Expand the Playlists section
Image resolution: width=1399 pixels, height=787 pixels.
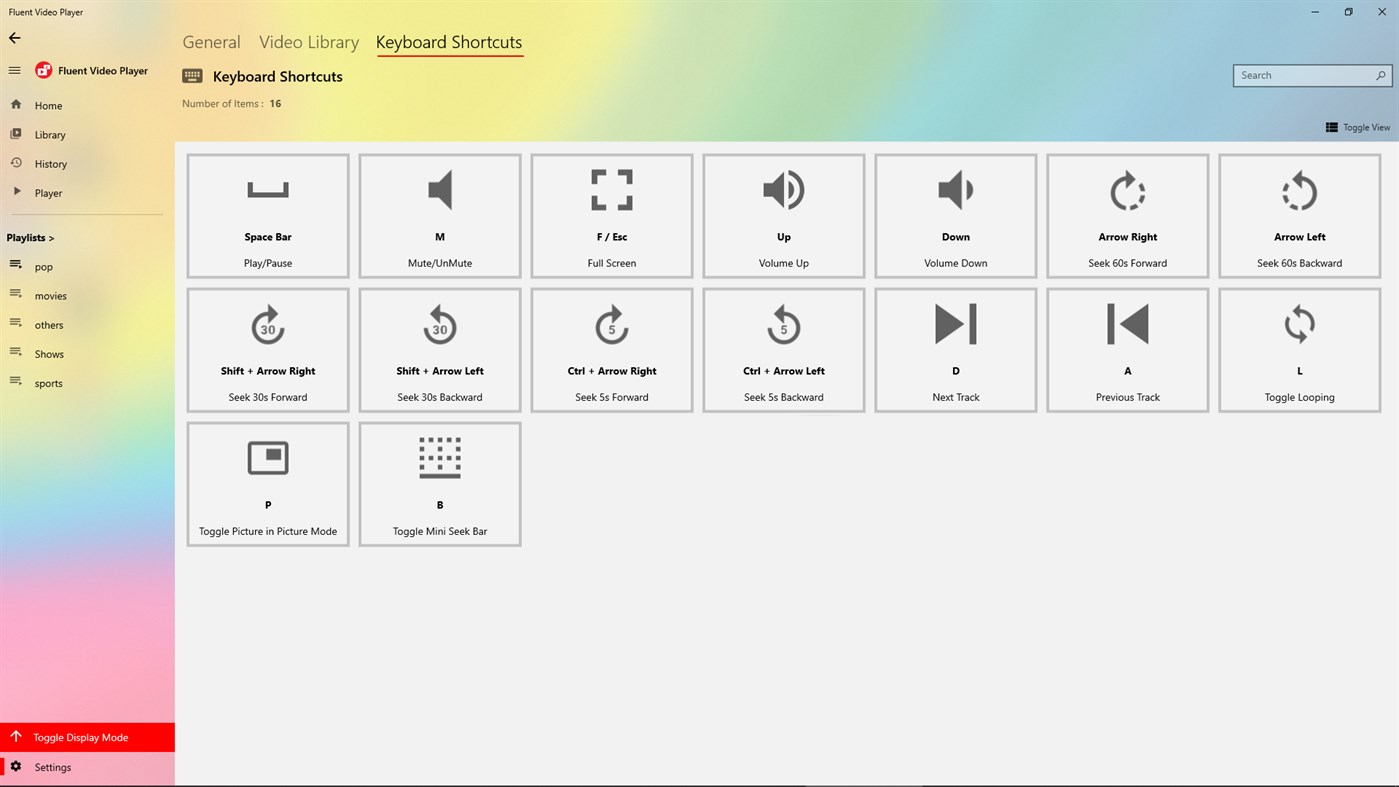click(31, 237)
